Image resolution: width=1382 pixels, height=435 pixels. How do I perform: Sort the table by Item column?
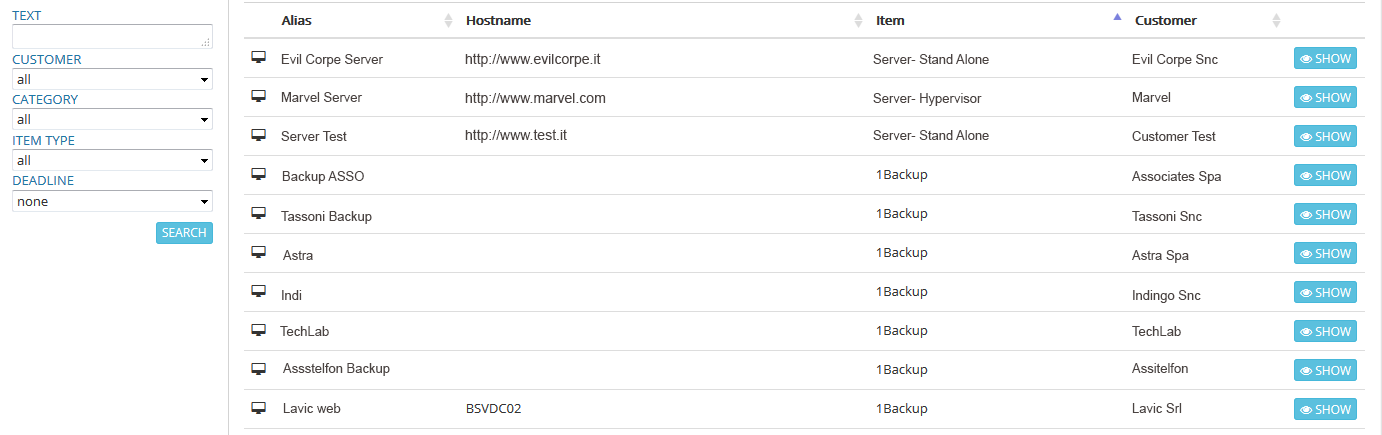click(x=890, y=20)
